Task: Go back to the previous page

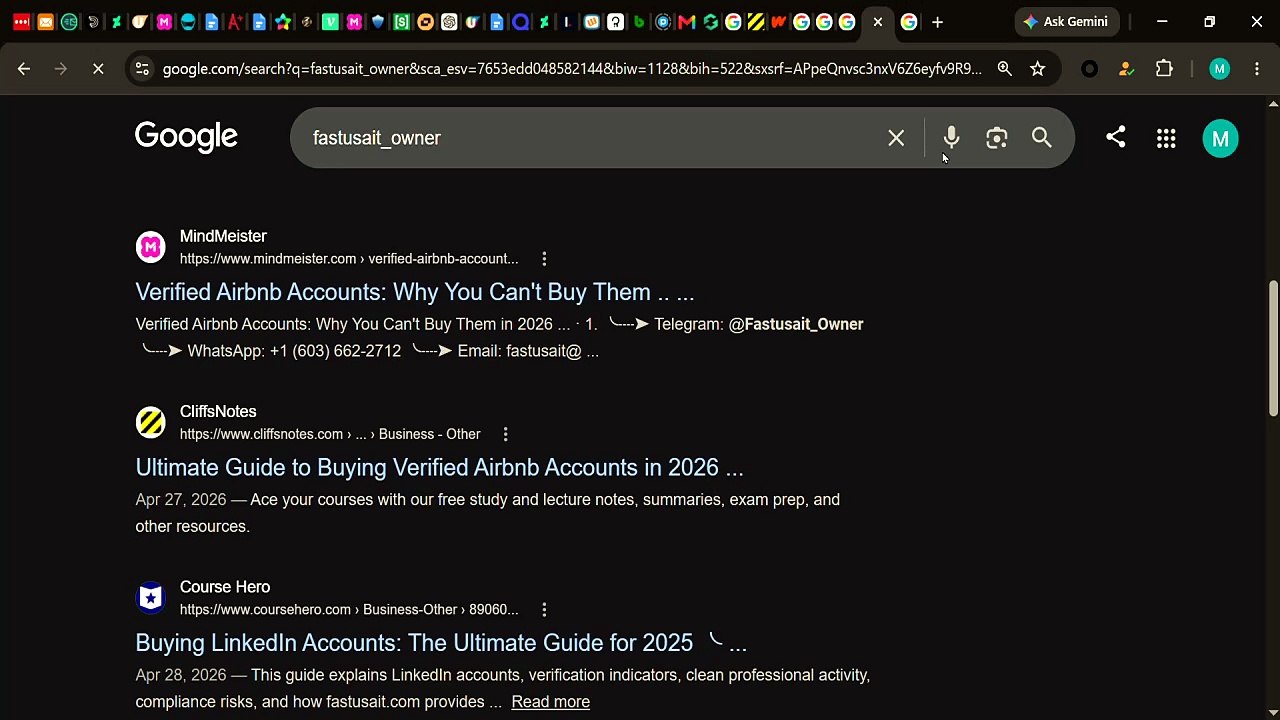Action: point(24,69)
